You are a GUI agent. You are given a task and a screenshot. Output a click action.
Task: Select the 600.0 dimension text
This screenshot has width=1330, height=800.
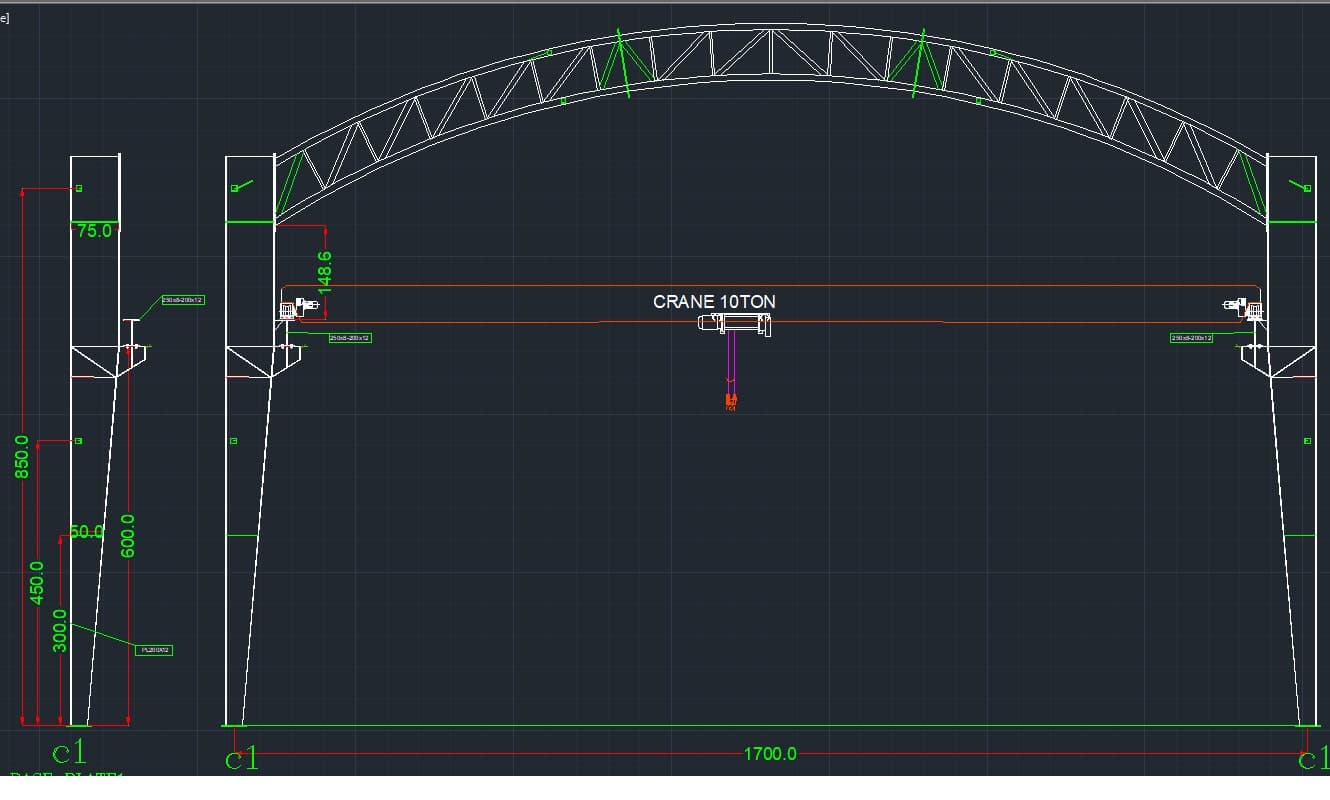(127, 536)
